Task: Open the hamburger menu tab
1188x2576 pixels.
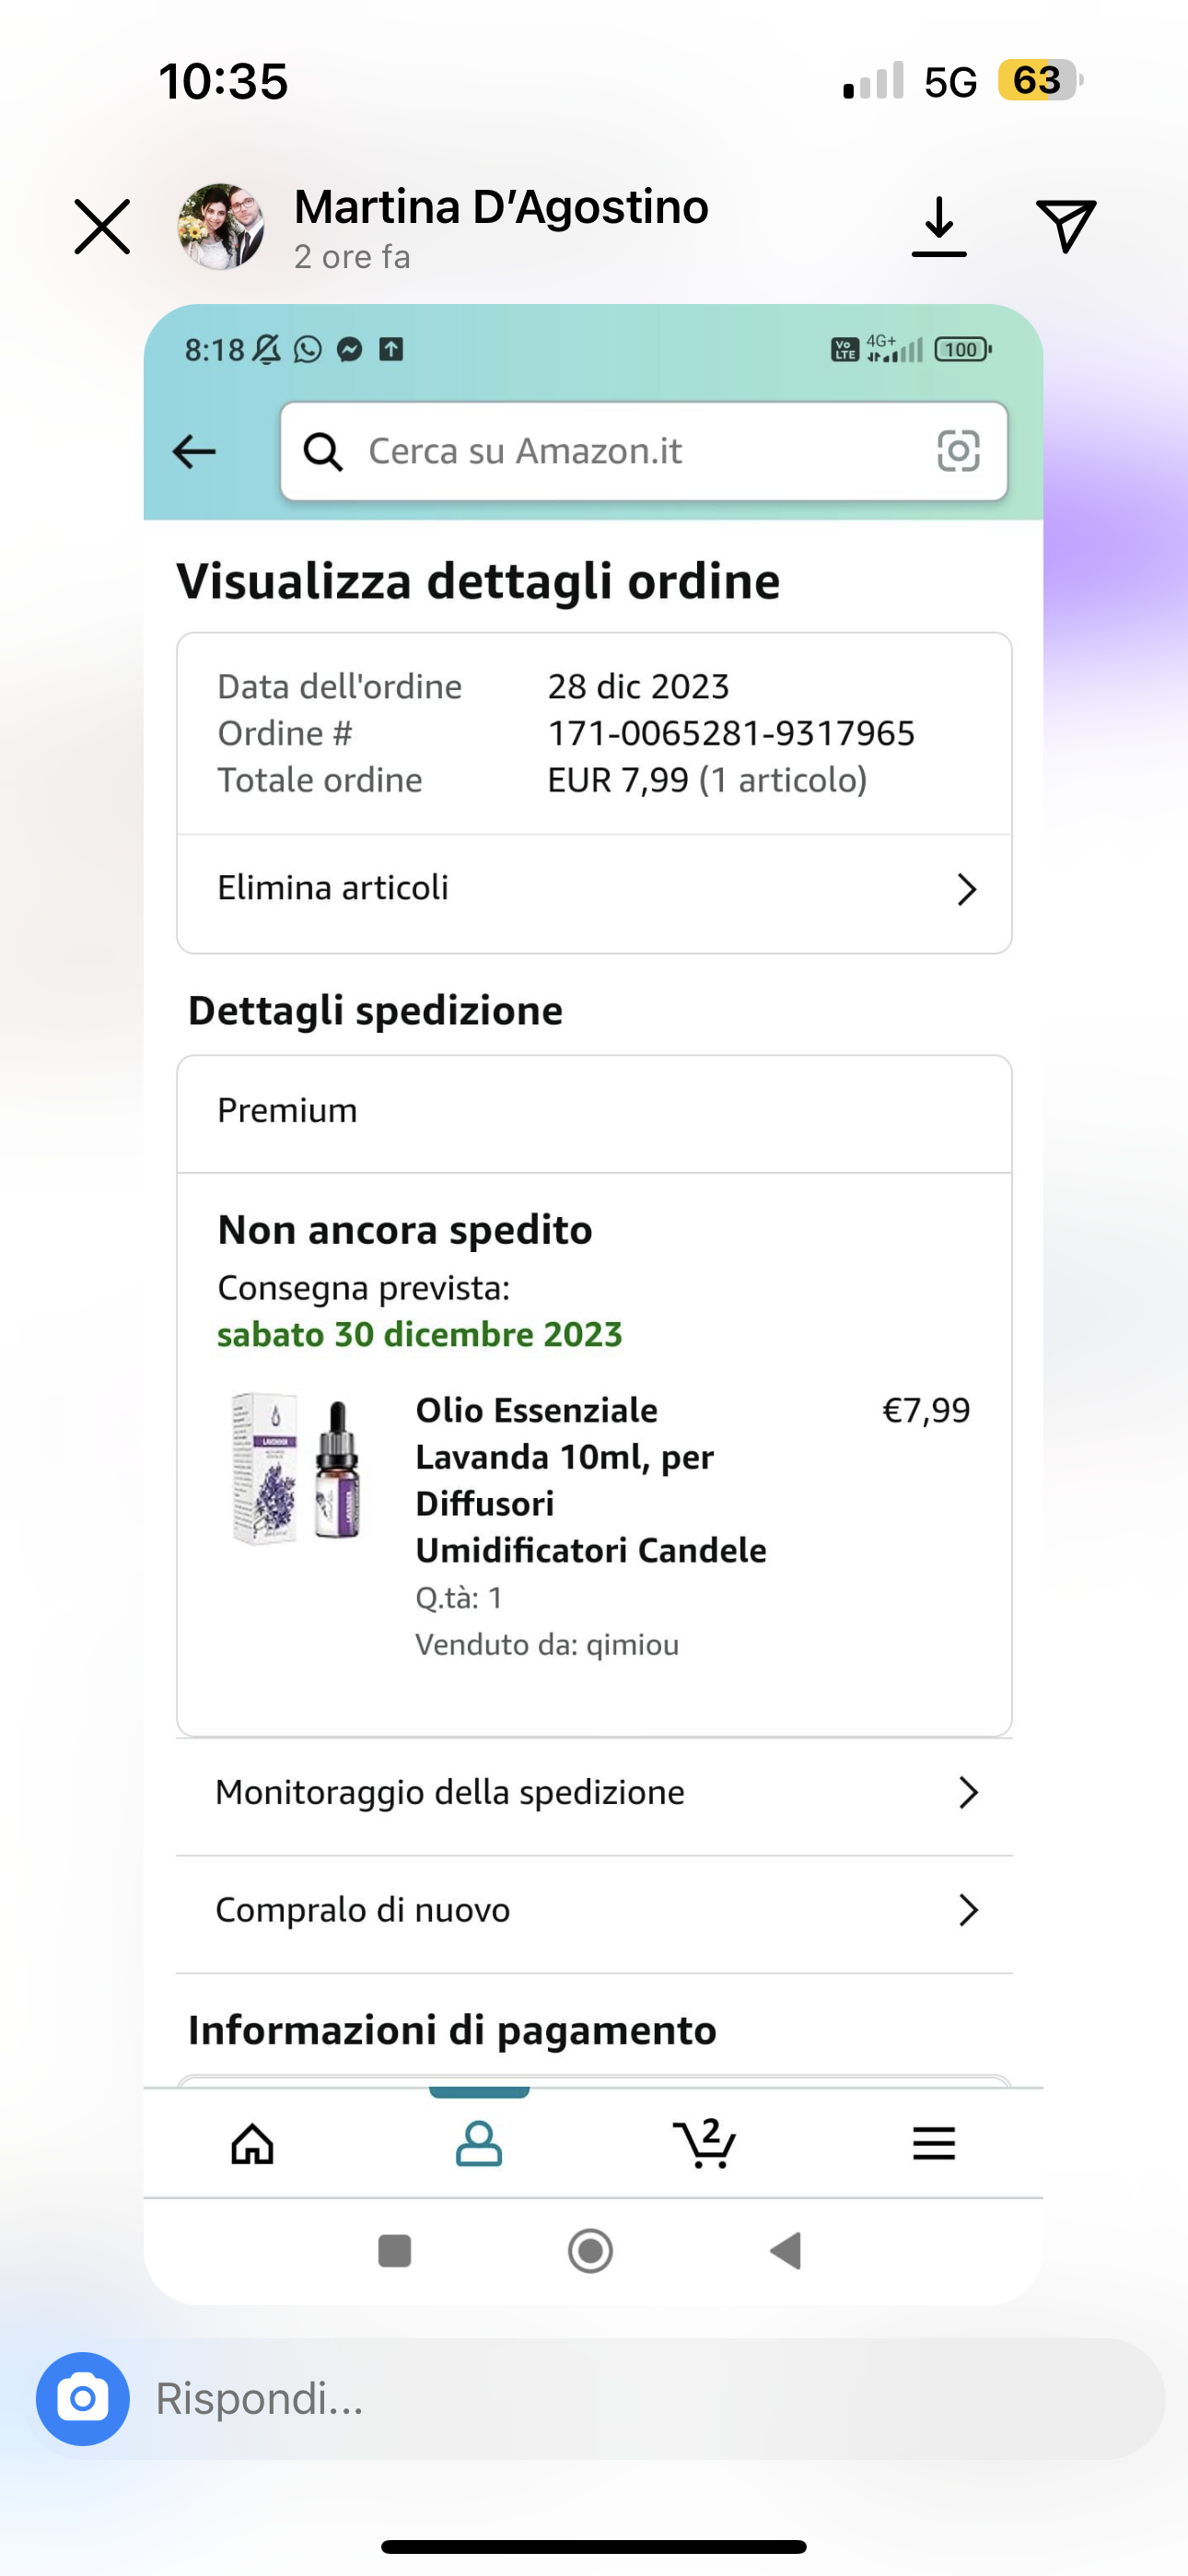Action: (x=933, y=2143)
